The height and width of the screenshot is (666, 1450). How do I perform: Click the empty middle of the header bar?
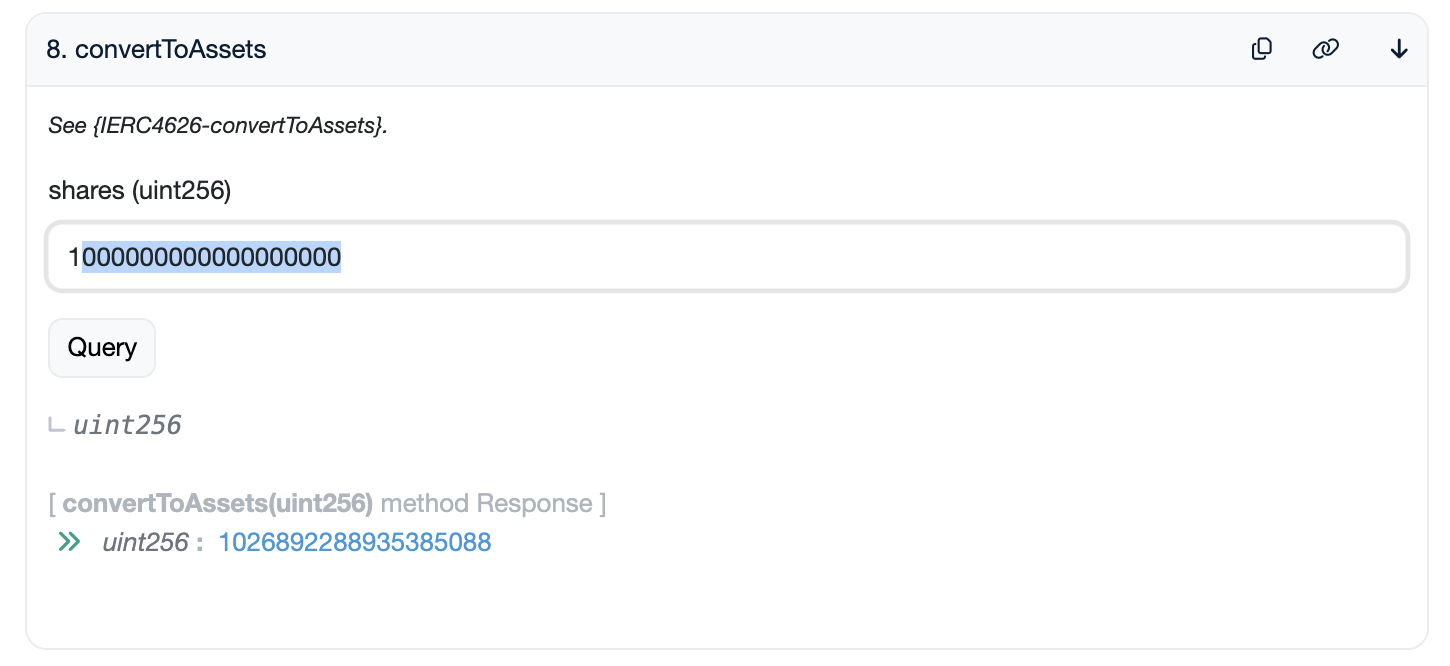click(x=750, y=49)
